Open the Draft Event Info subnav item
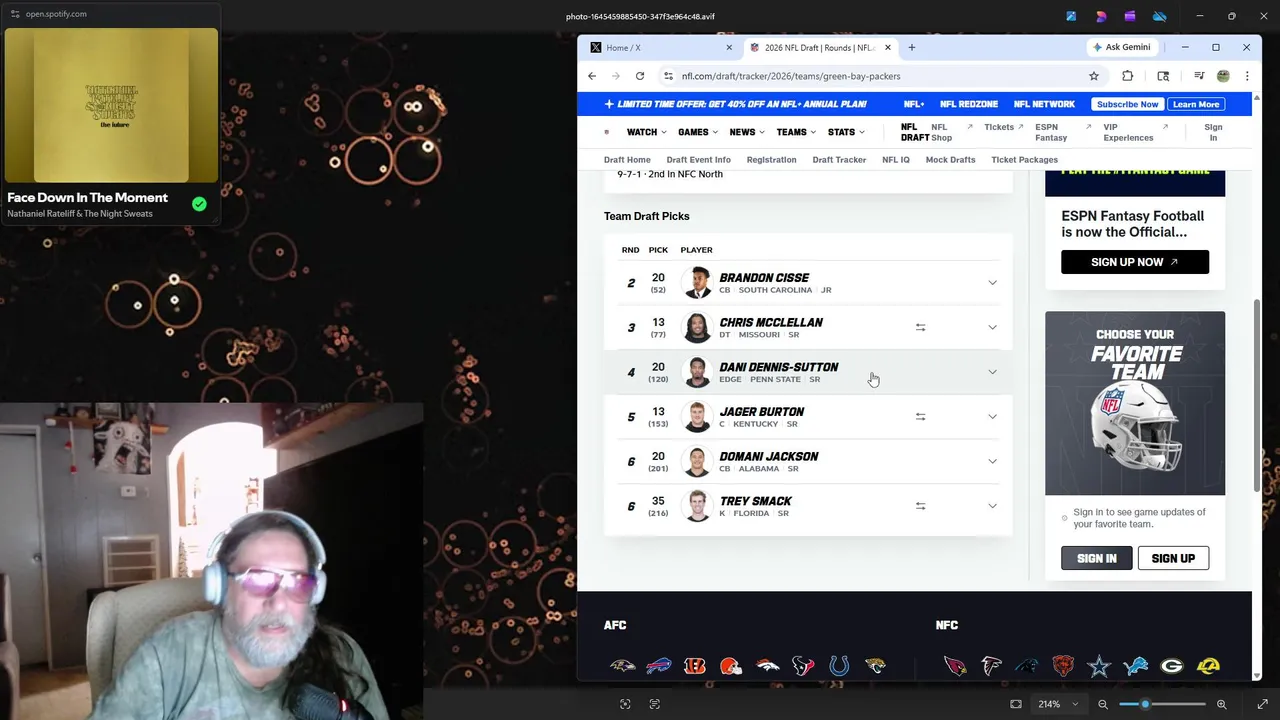Screen dimensions: 1280x720 click(x=698, y=160)
